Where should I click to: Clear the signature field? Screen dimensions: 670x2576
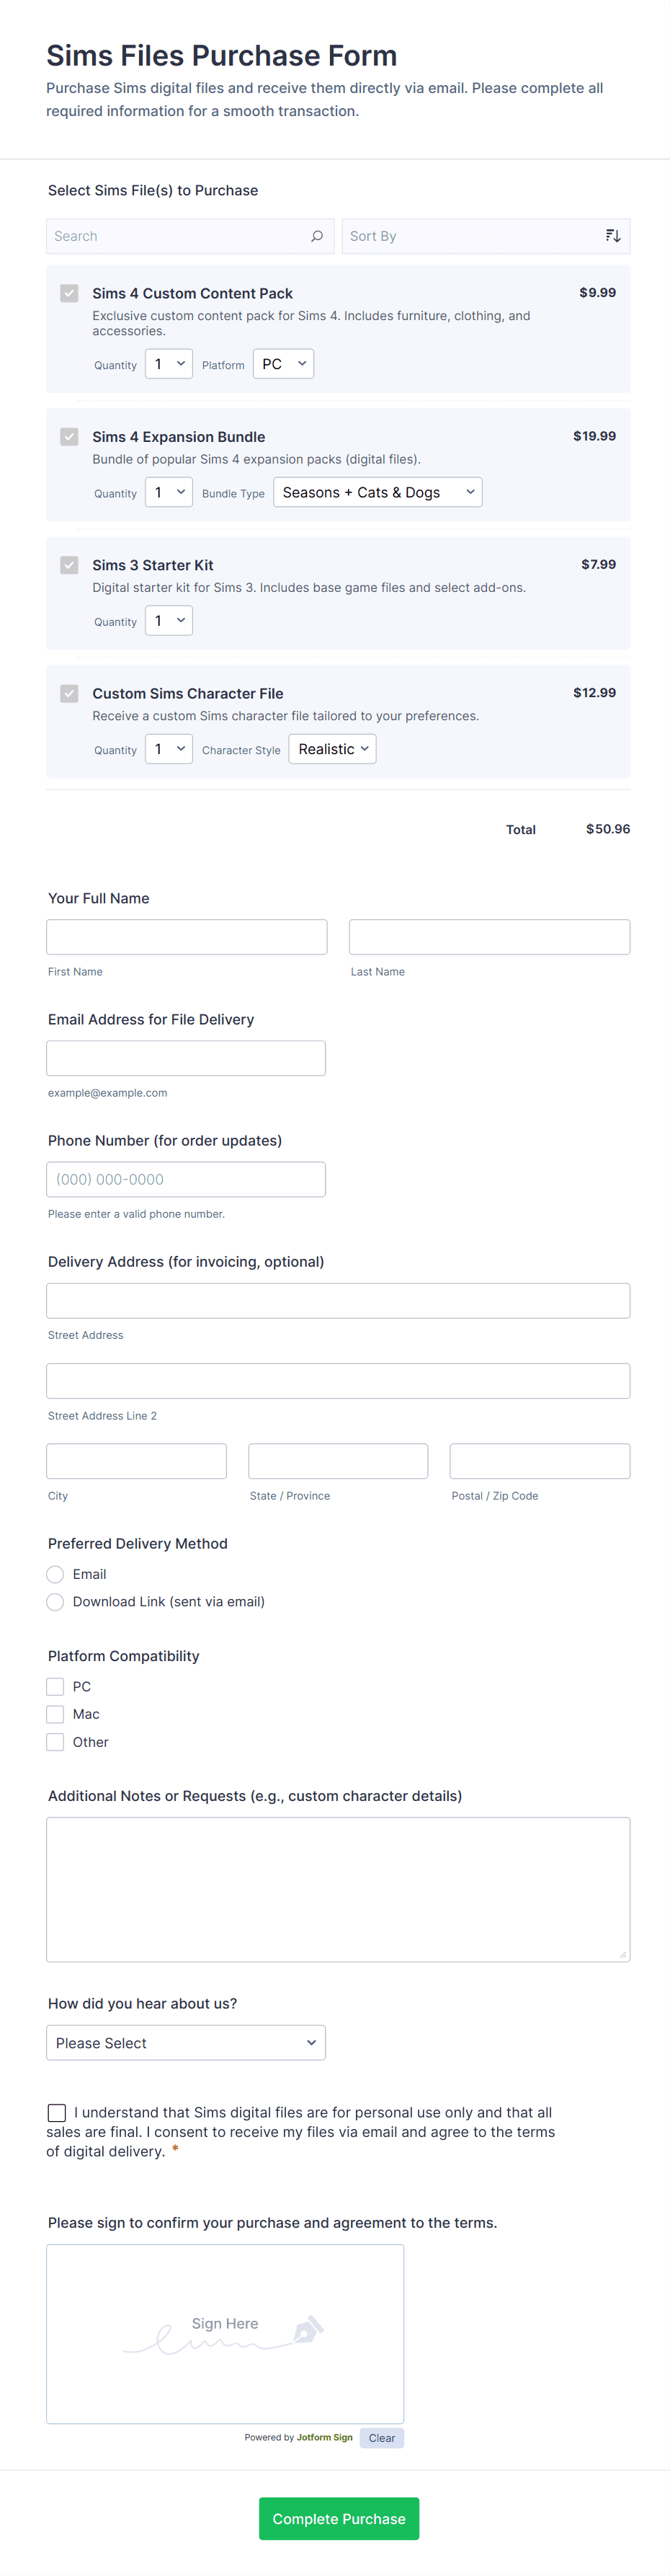381,2438
